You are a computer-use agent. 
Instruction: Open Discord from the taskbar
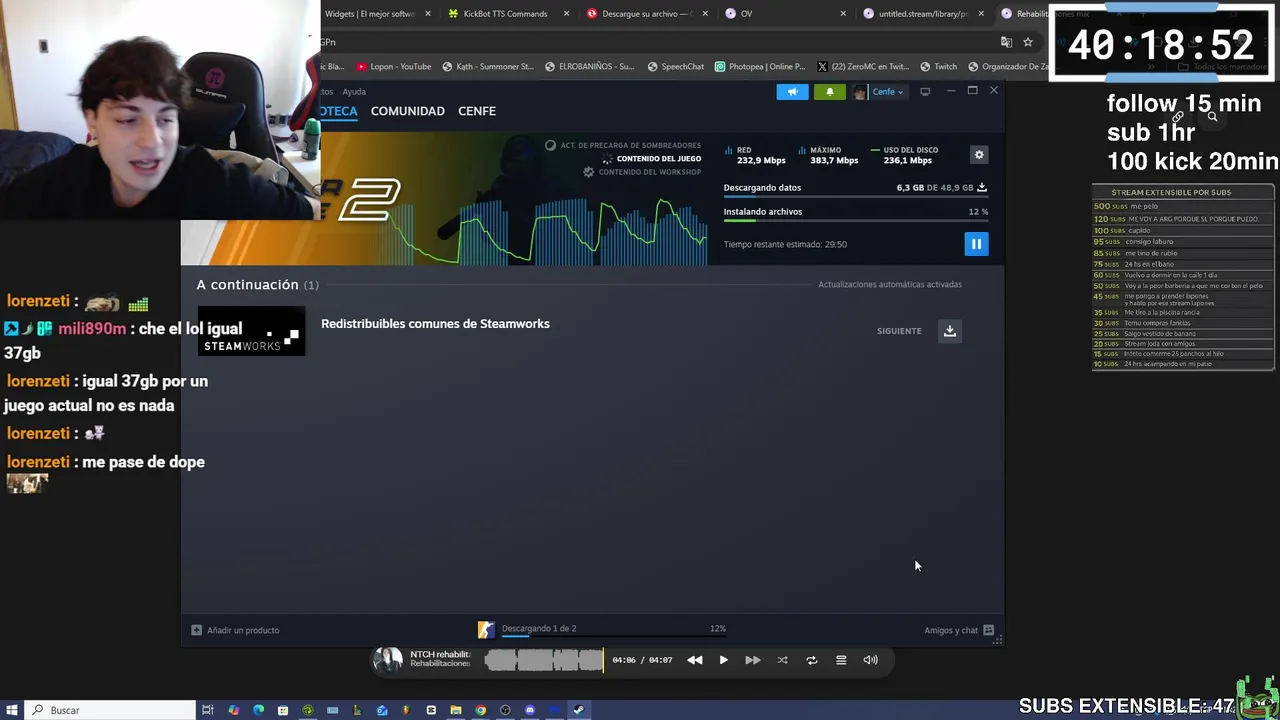(529, 710)
